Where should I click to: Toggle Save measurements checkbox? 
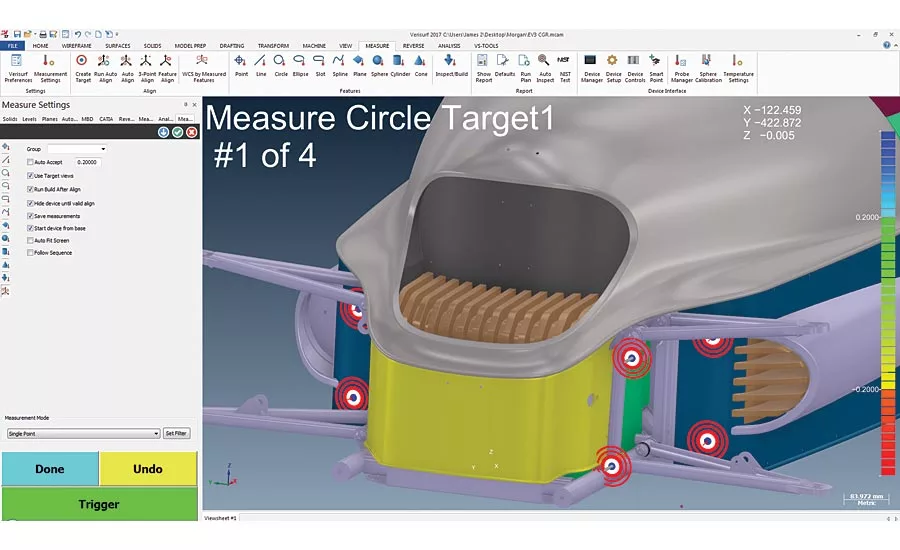point(30,216)
